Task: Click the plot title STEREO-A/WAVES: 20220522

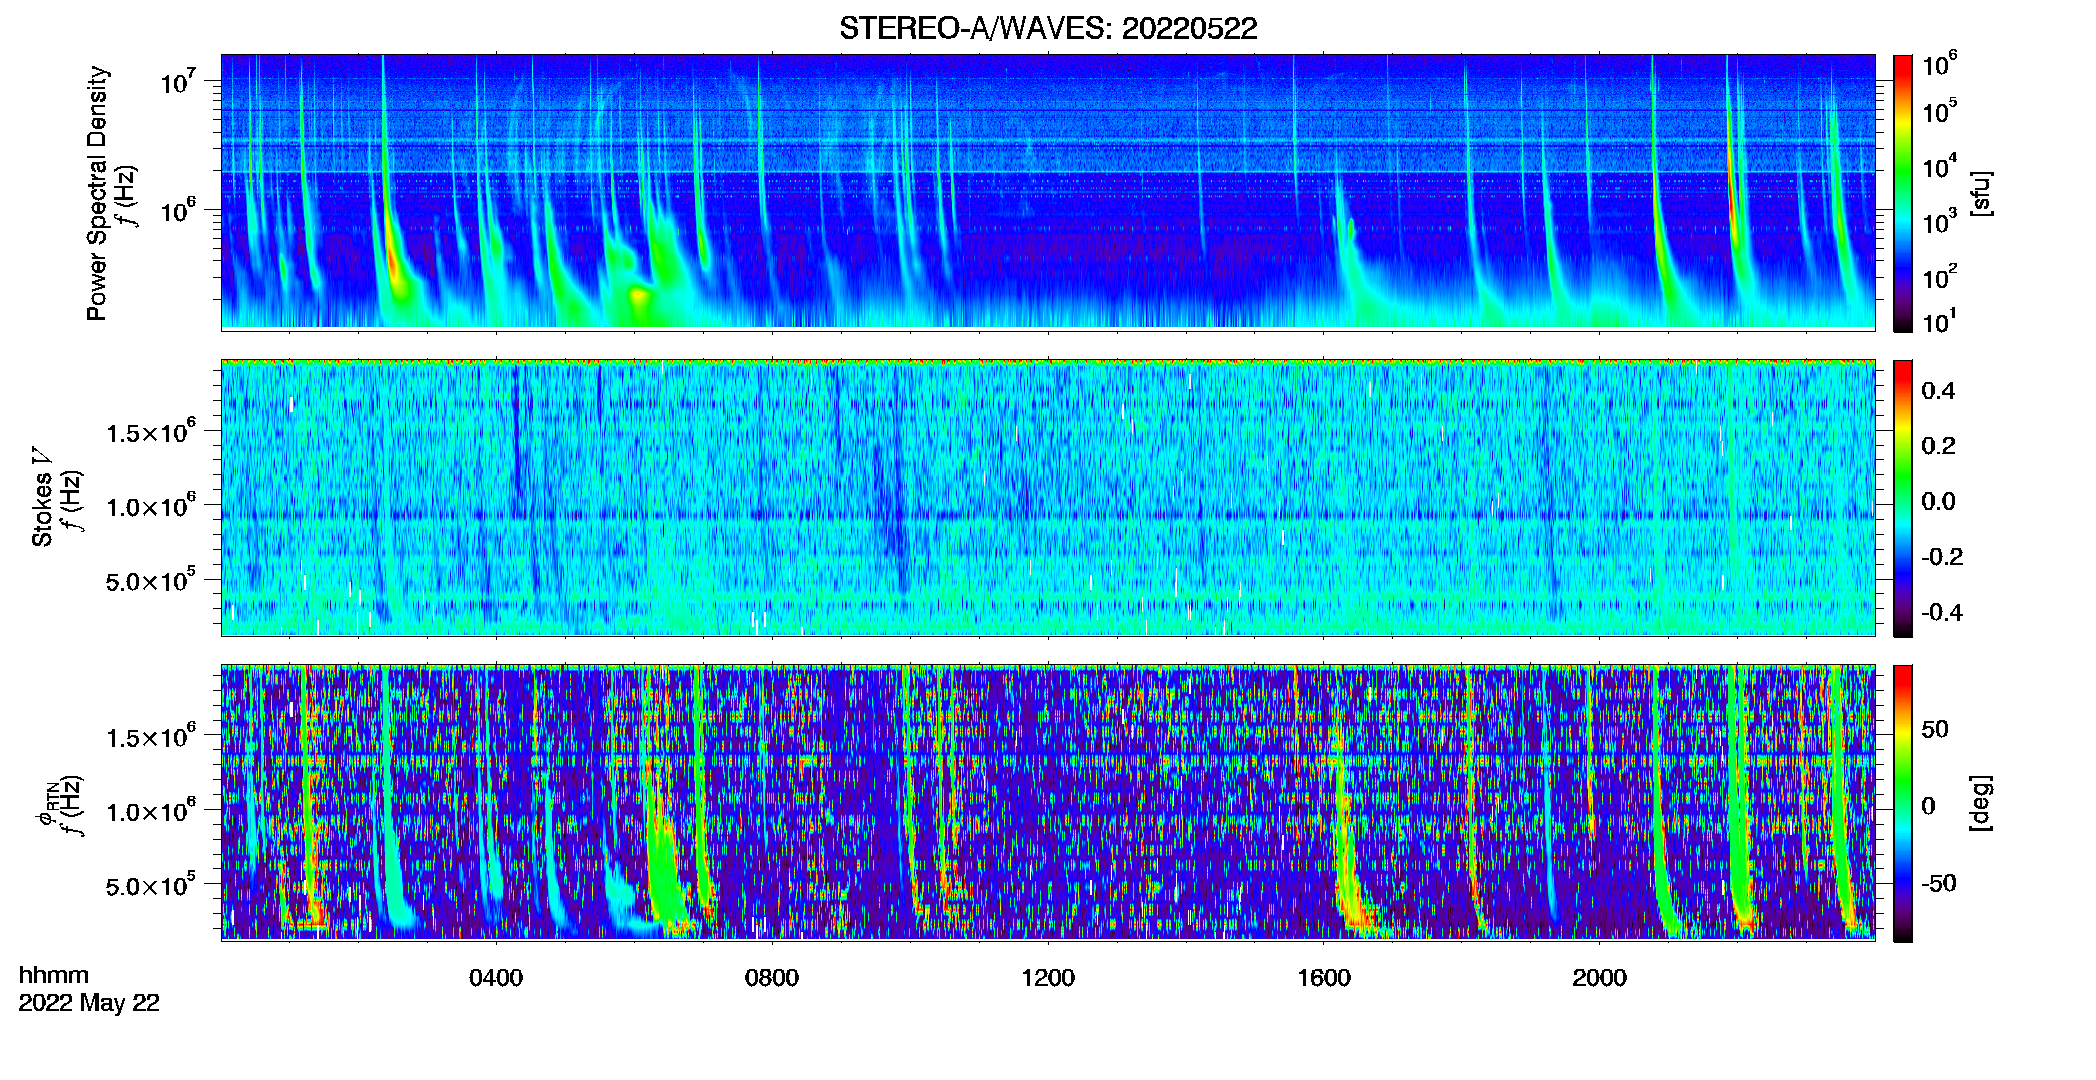Action: (1048, 28)
